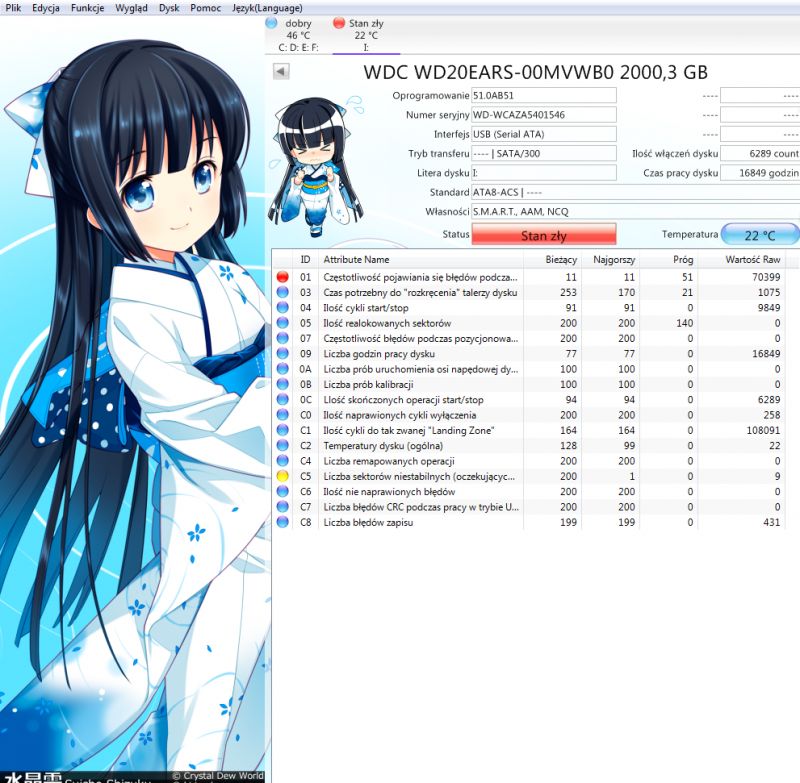Click the red status dot of attribute 01
This screenshot has height=783, width=800.
point(282,277)
